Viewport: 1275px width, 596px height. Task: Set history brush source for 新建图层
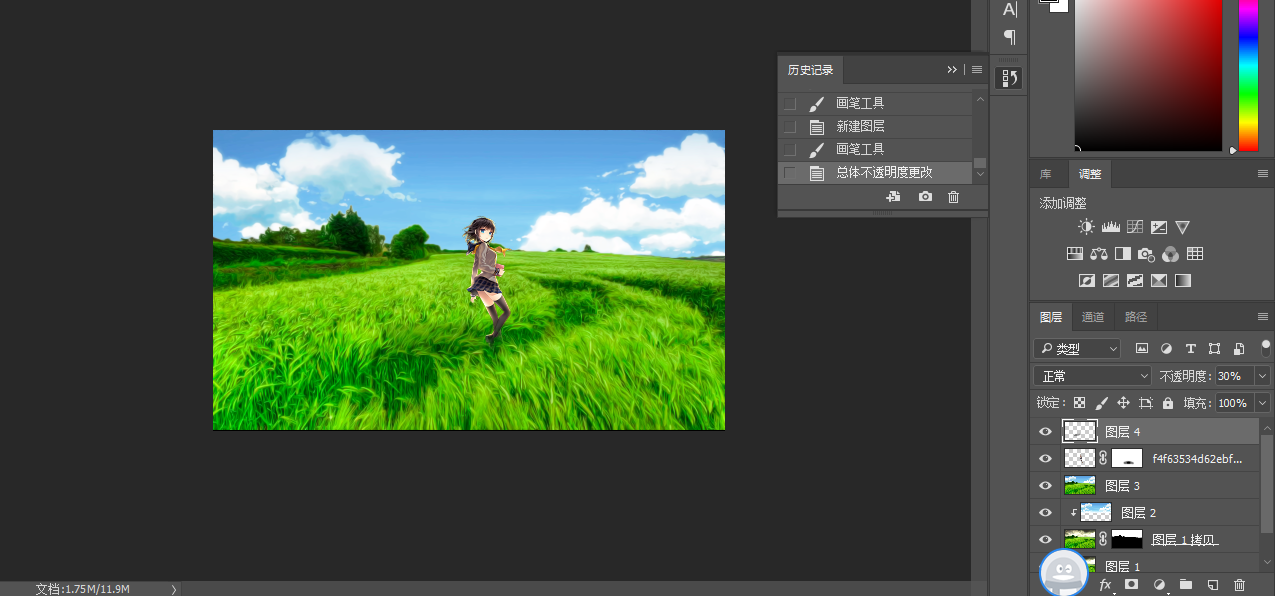(790, 127)
